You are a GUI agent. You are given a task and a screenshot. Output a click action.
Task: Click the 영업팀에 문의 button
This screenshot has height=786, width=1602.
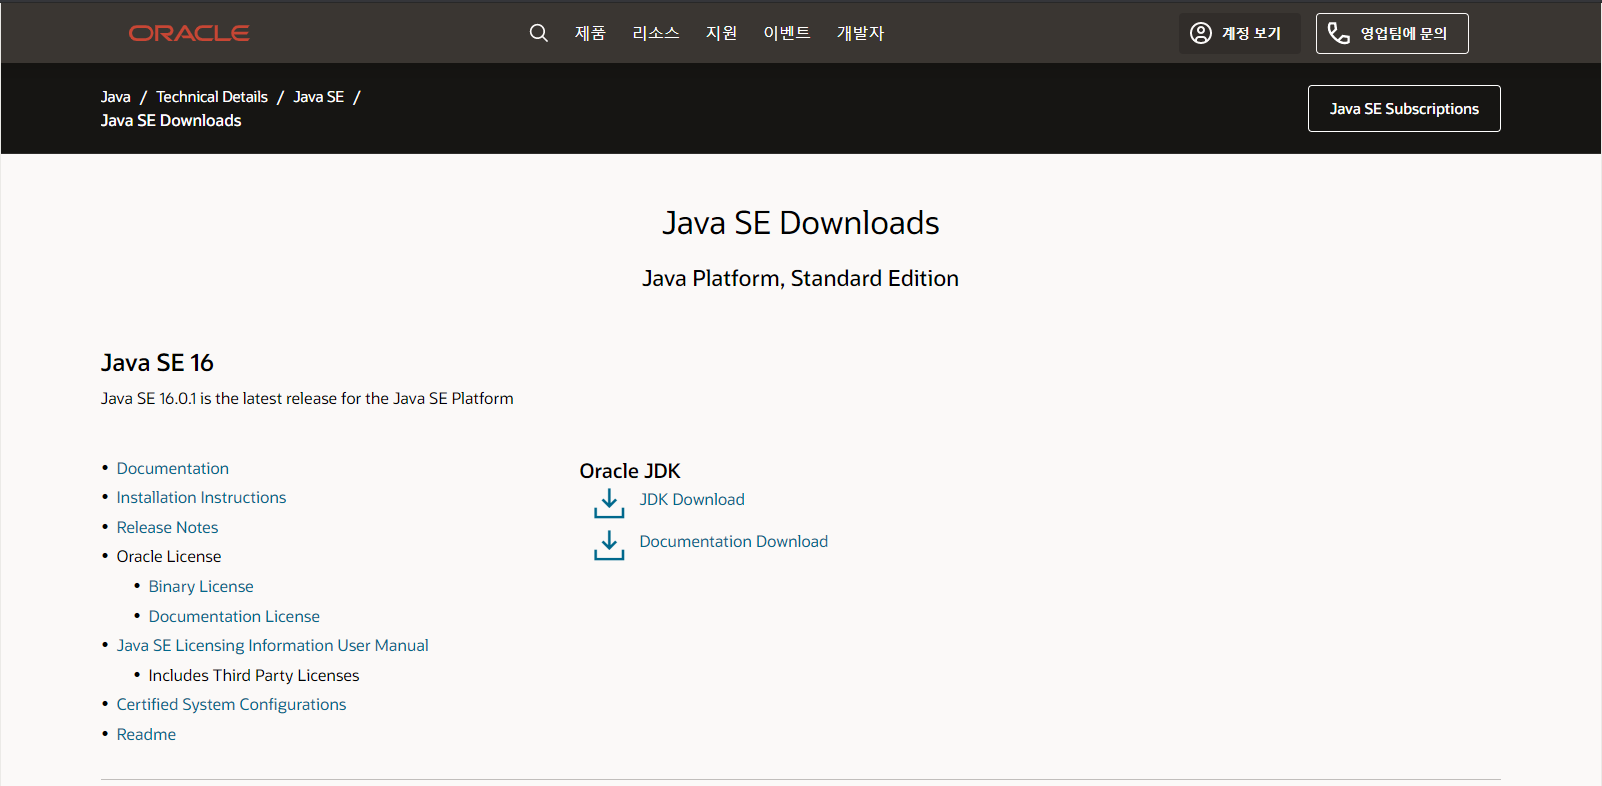coord(1392,33)
